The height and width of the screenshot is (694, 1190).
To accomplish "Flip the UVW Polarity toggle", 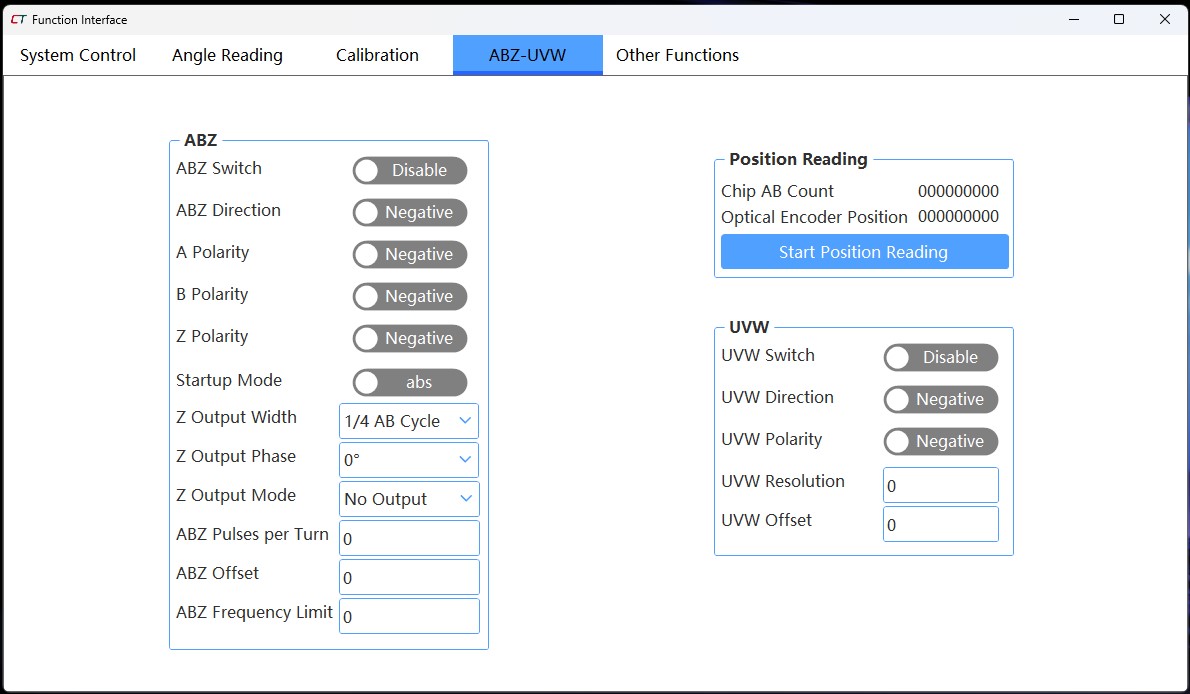I will [940, 441].
